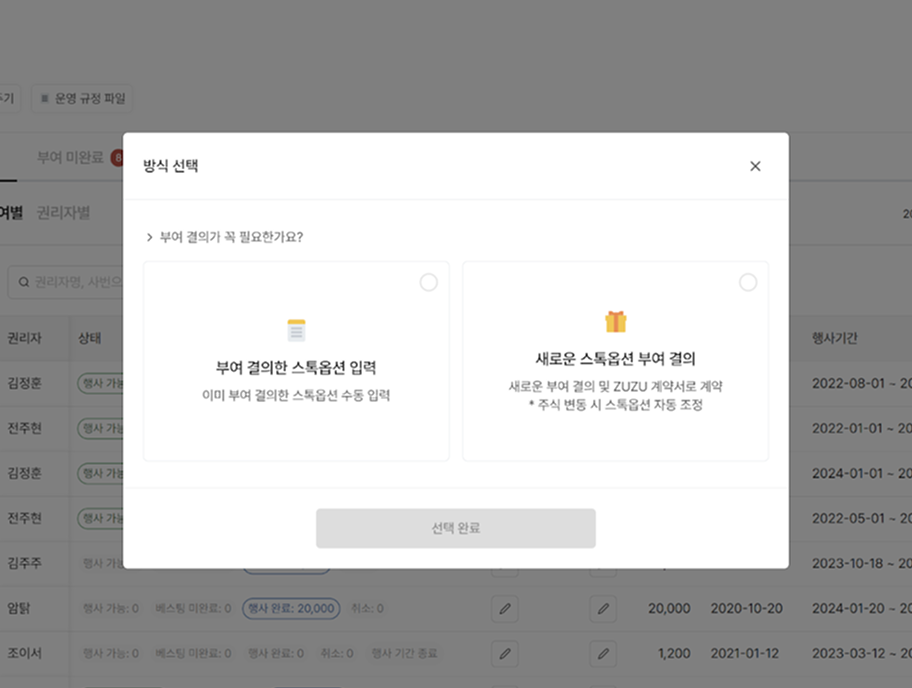Click the 선택 완료 confirm button

point(455,528)
